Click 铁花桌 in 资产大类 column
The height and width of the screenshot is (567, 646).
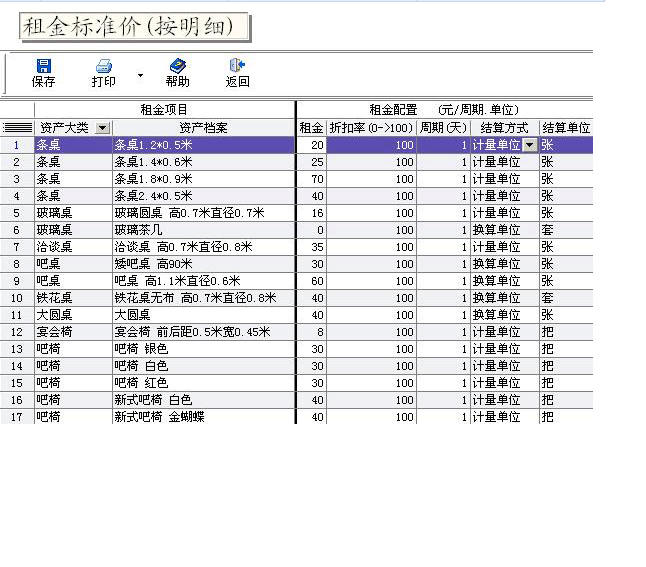pos(73,298)
